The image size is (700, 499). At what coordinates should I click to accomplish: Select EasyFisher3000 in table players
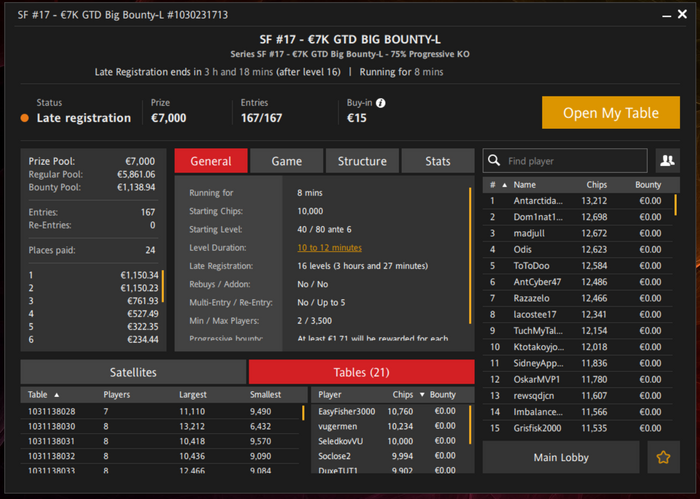[x=389, y=411]
